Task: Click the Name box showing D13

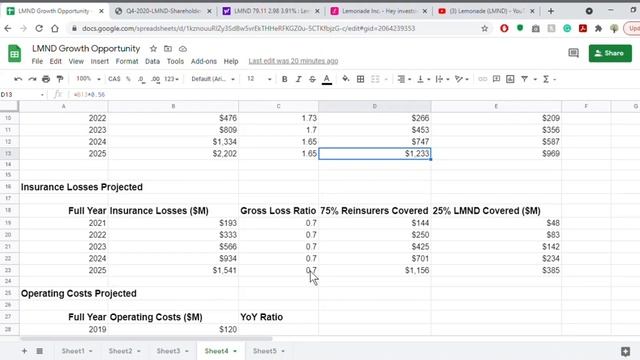Action: pyautogui.click(x=22, y=94)
